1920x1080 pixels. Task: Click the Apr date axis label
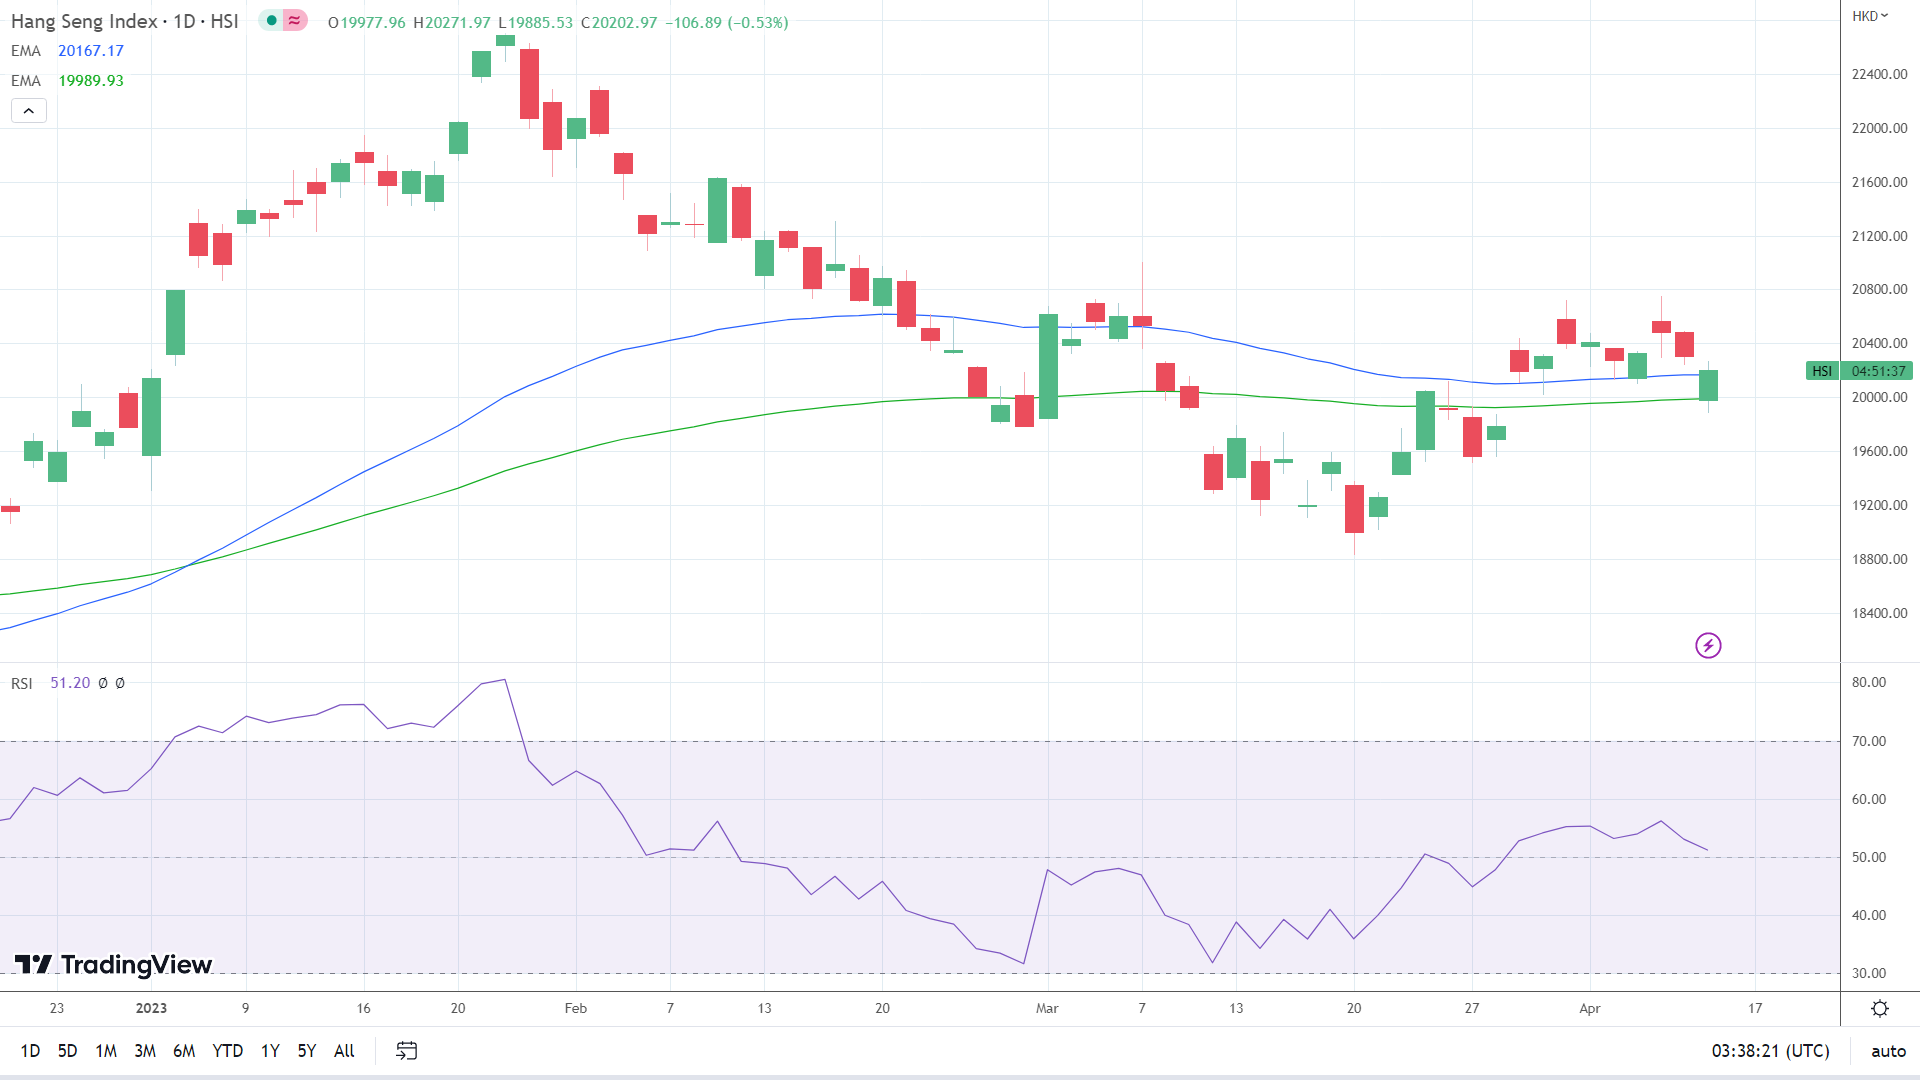click(1590, 1008)
